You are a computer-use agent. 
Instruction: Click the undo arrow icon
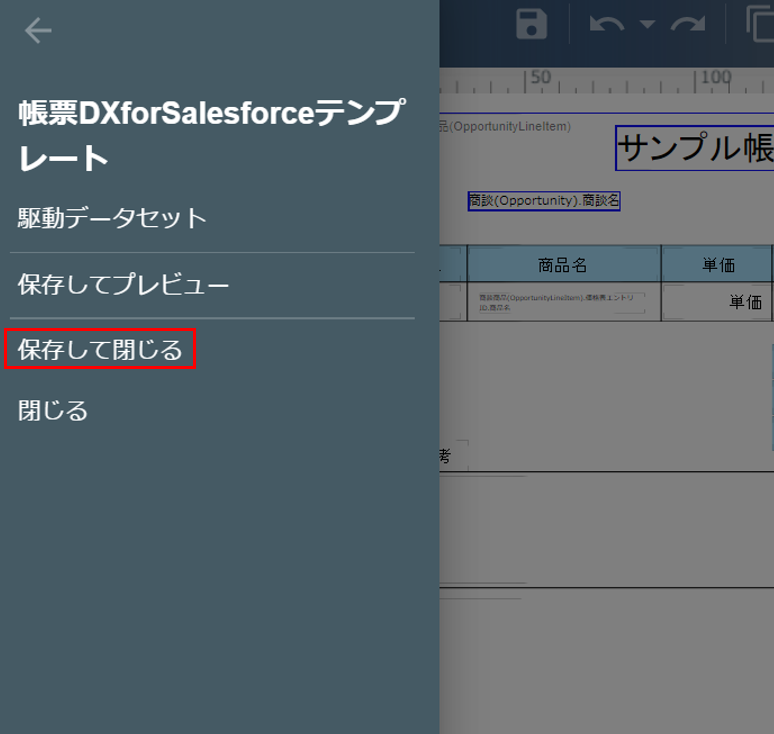(607, 24)
